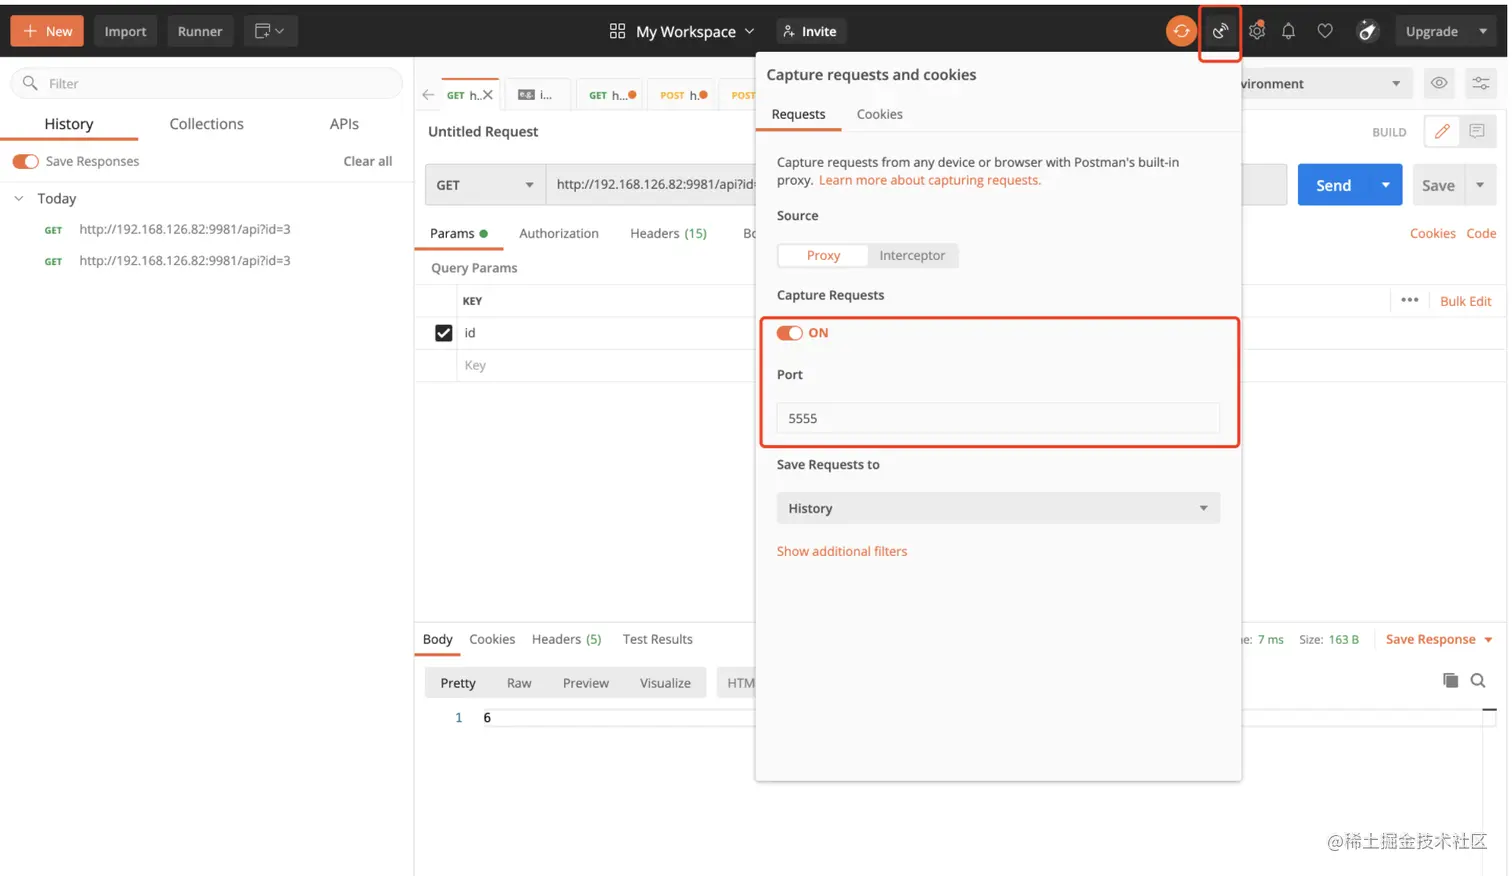The width and height of the screenshot is (1512, 876).
Task: Close the active GET request tab
Action: (x=488, y=95)
